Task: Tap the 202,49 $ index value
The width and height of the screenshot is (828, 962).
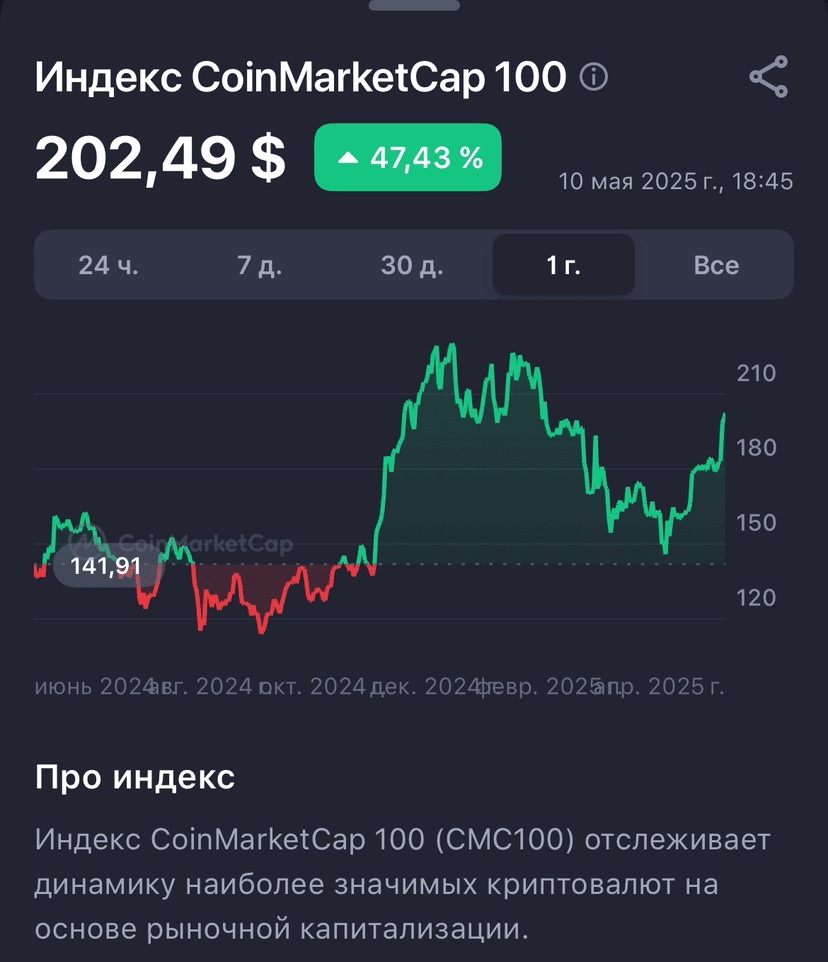Action: pos(160,158)
